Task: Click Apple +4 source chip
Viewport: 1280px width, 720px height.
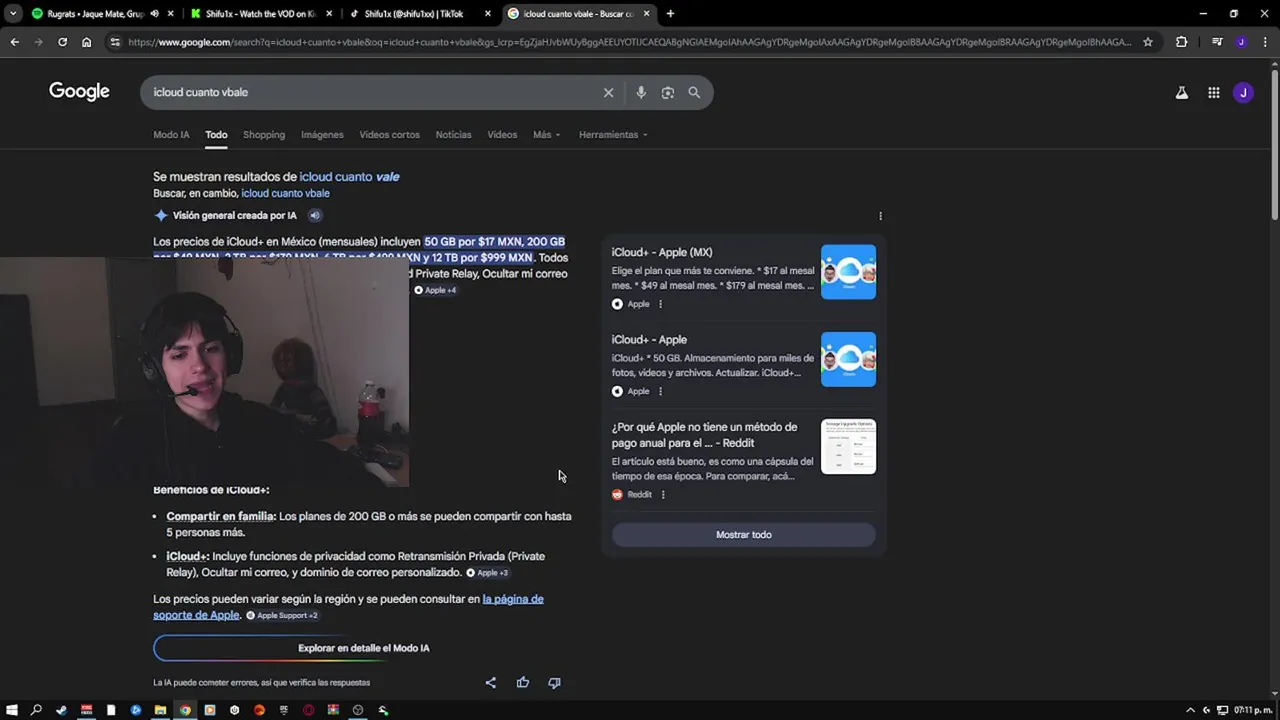Action: pyautogui.click(x=435, y=290)
